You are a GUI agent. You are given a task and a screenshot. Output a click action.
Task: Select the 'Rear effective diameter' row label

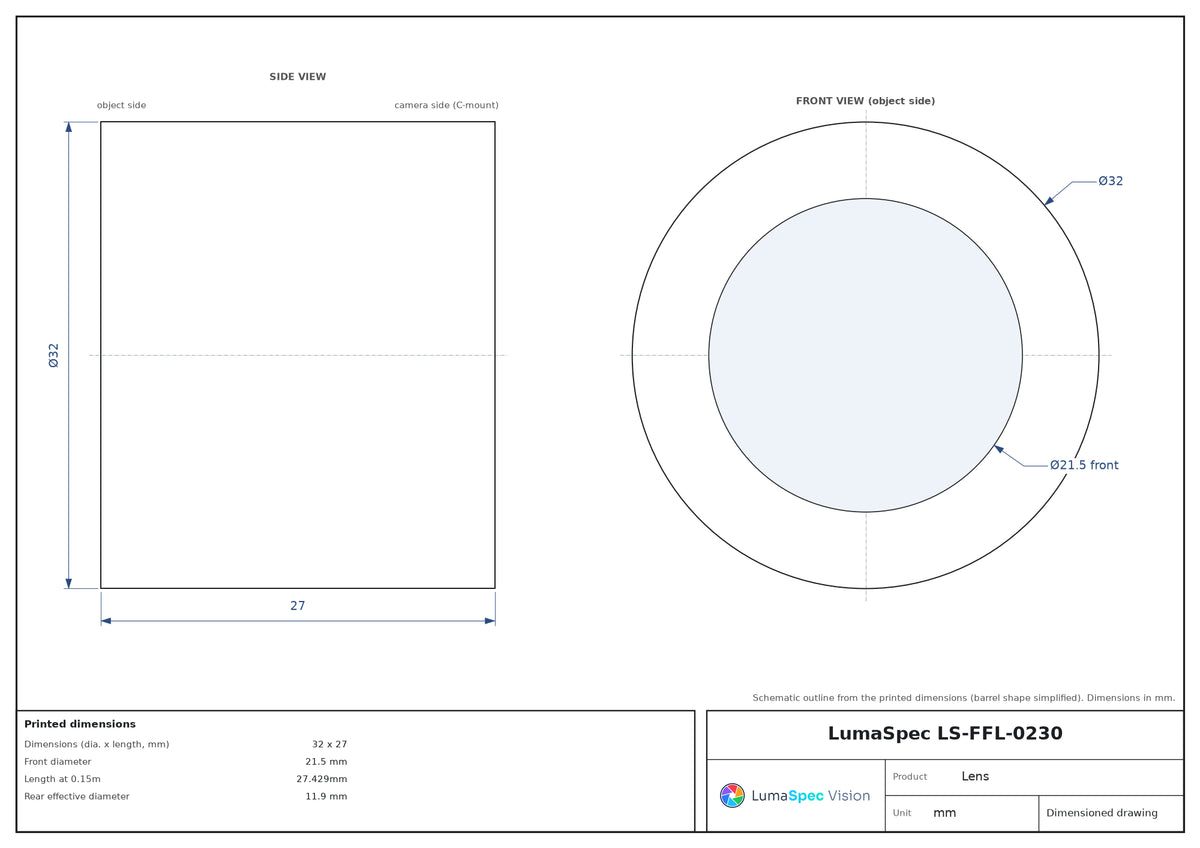[77, 797]
